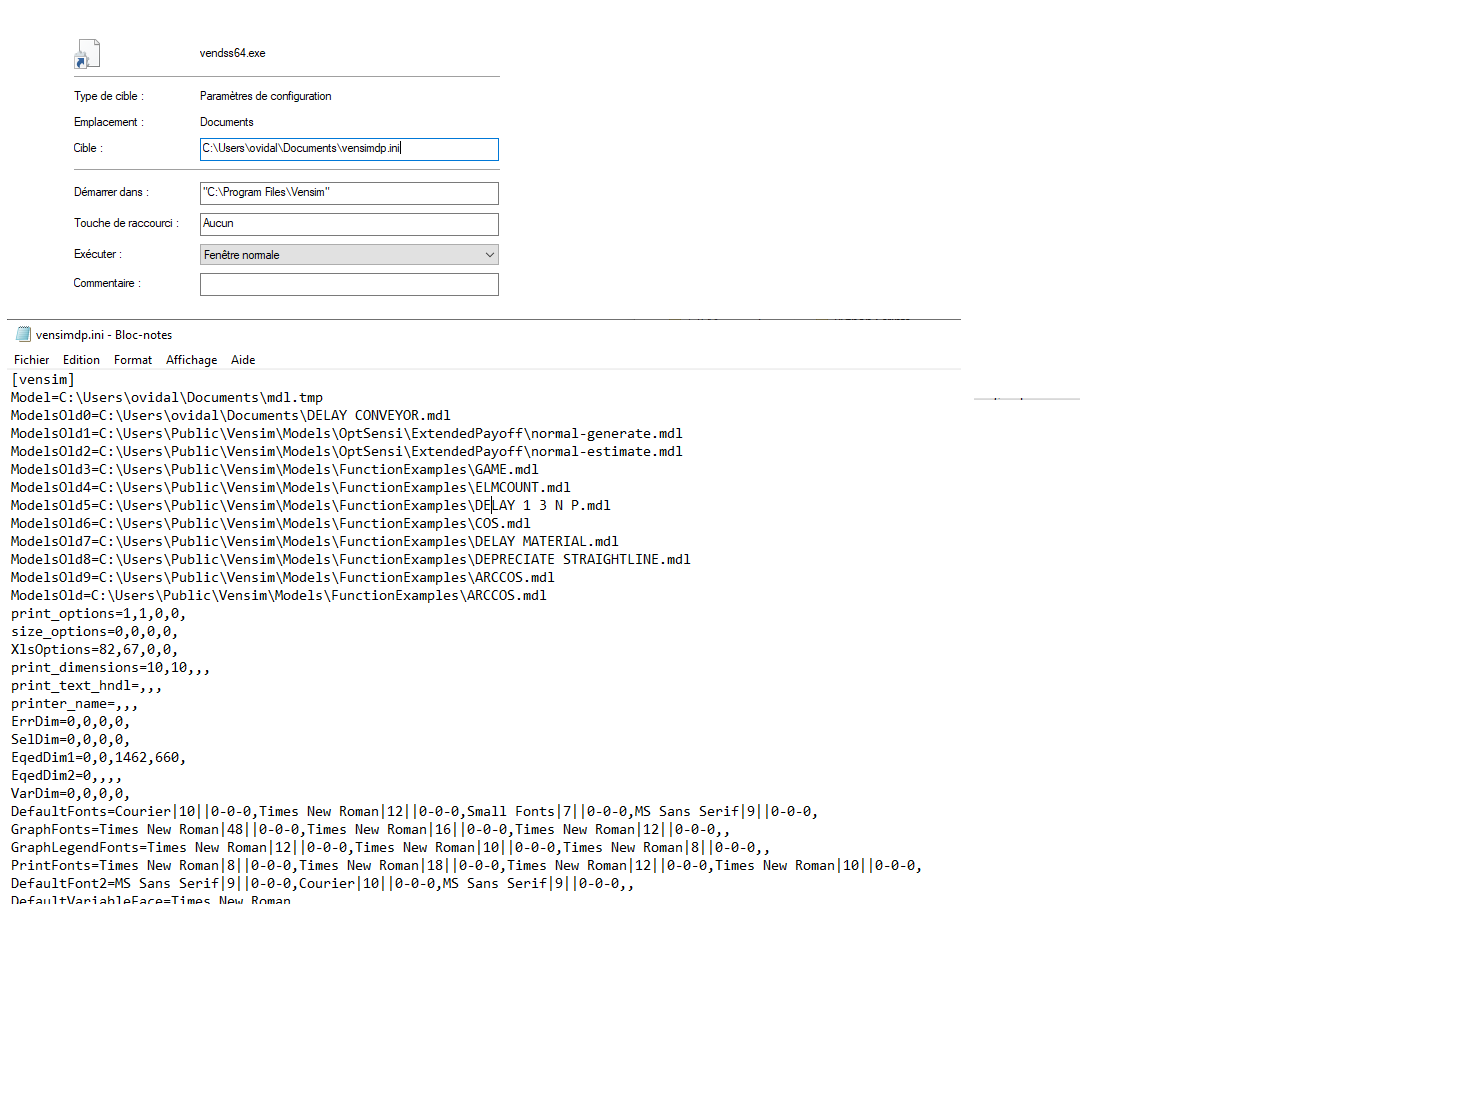Click the Notepad icon beside vensimdp.ini title
1472x1120 pixels.
click(x=23, y=334)
